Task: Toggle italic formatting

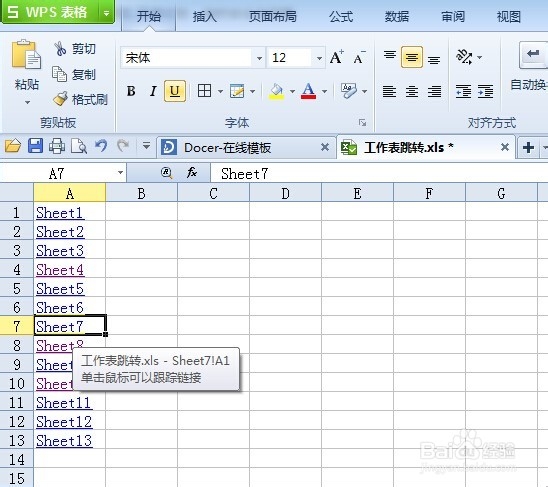Action: coord(153,91)
